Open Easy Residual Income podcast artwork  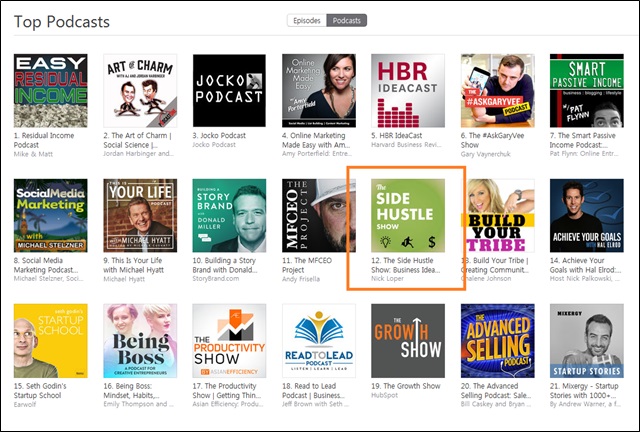[50, 90]
